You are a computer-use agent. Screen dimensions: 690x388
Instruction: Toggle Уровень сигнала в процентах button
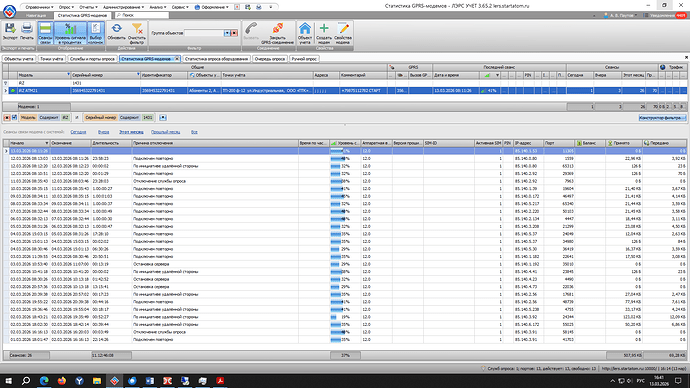(x=70, y=33)
